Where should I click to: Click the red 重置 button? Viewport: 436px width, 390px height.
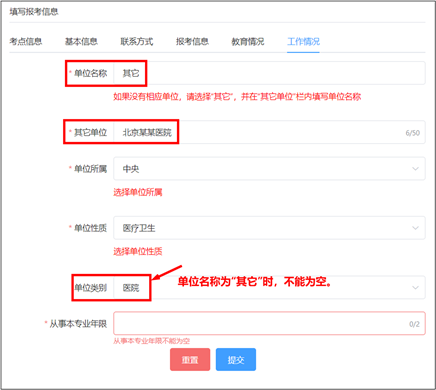click(190, 360)
